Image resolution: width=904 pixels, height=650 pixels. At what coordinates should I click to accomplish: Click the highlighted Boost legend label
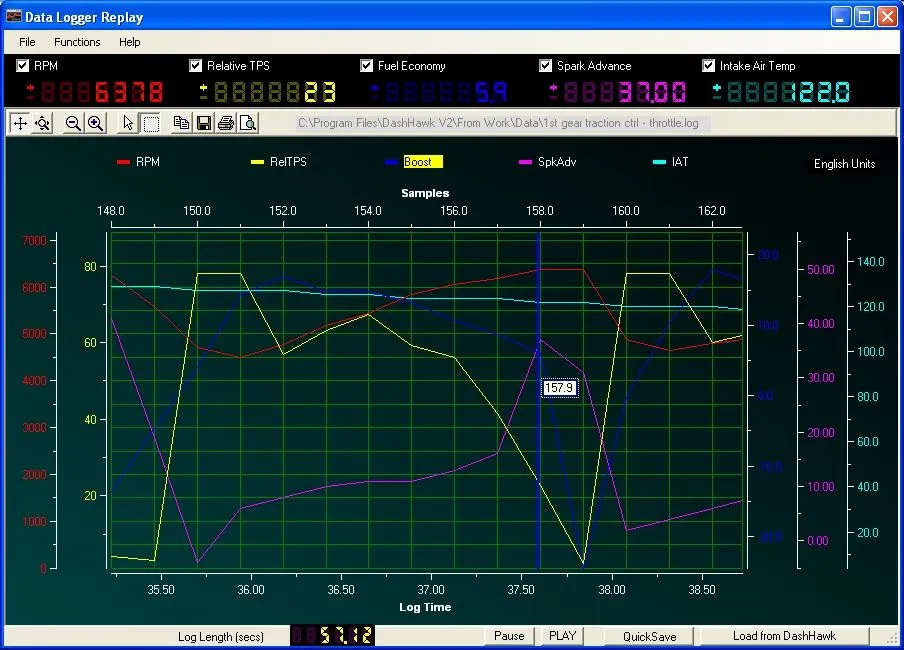[422, 162]
